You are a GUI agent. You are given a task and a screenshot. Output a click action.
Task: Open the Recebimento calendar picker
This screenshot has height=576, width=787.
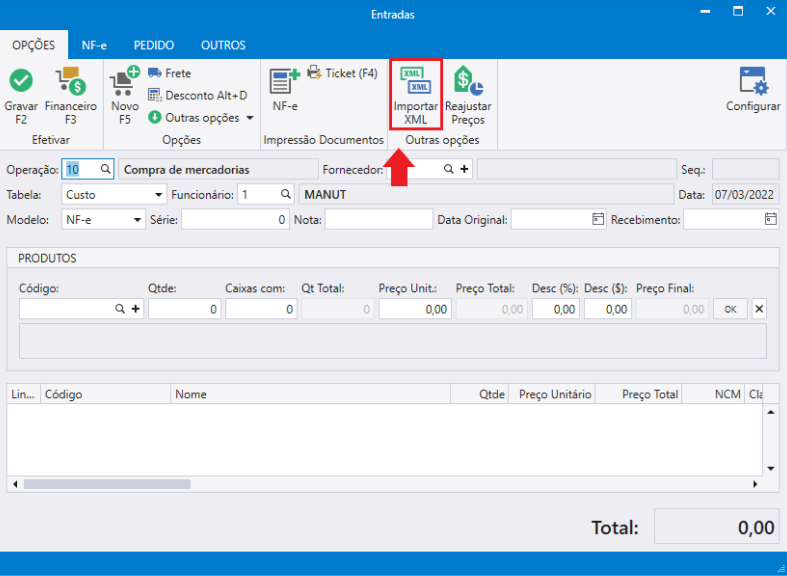[770, 219]
